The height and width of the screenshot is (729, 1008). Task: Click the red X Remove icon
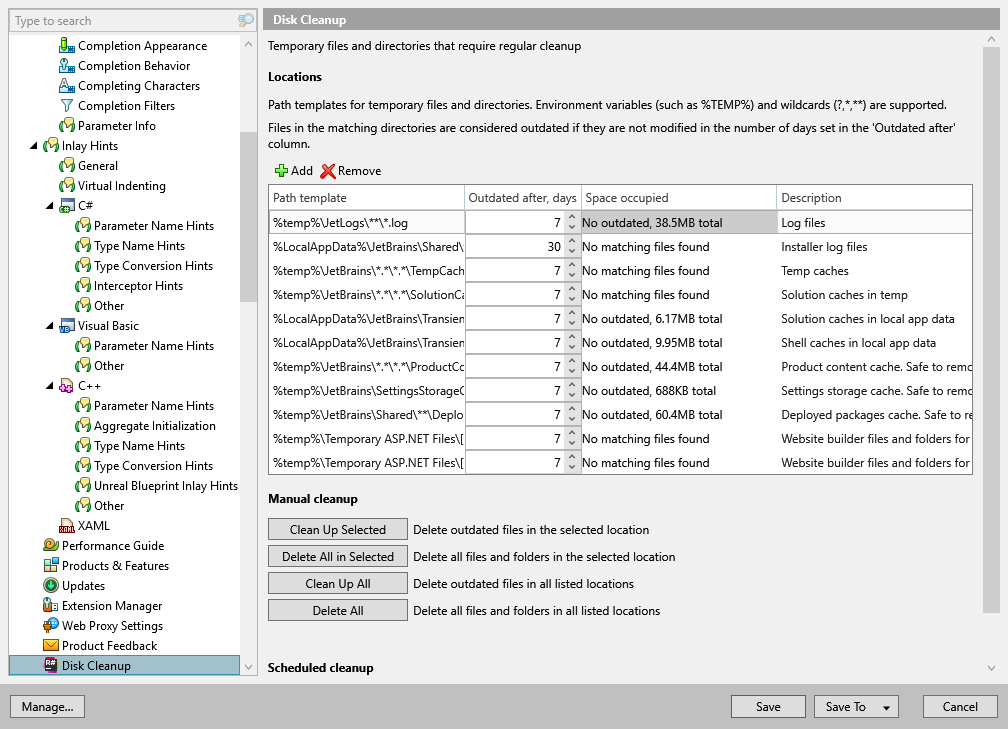pyautogui.click(x=327, y=171)
